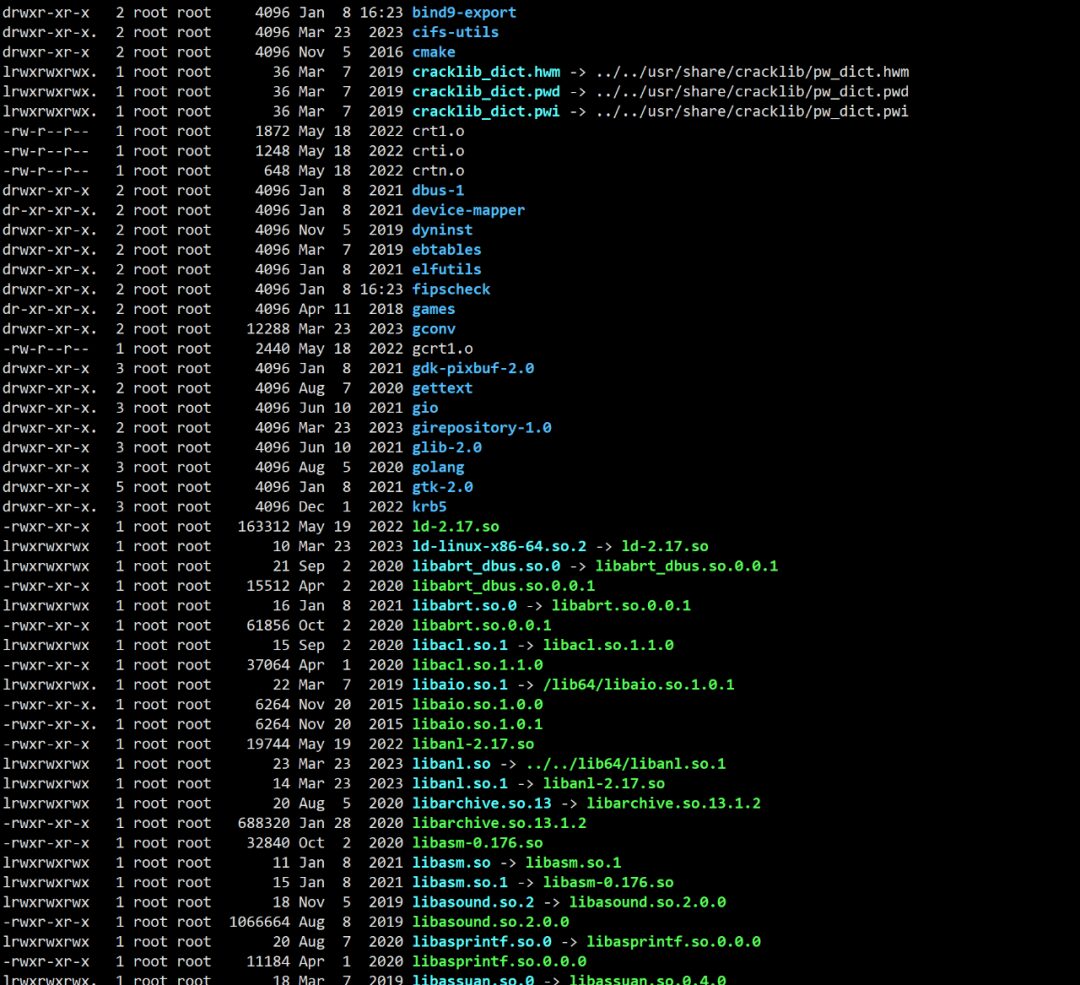Select the libacl.so.1 symlink name
This screenshot has height=985, width=1080.
click(x=459, y=645)
